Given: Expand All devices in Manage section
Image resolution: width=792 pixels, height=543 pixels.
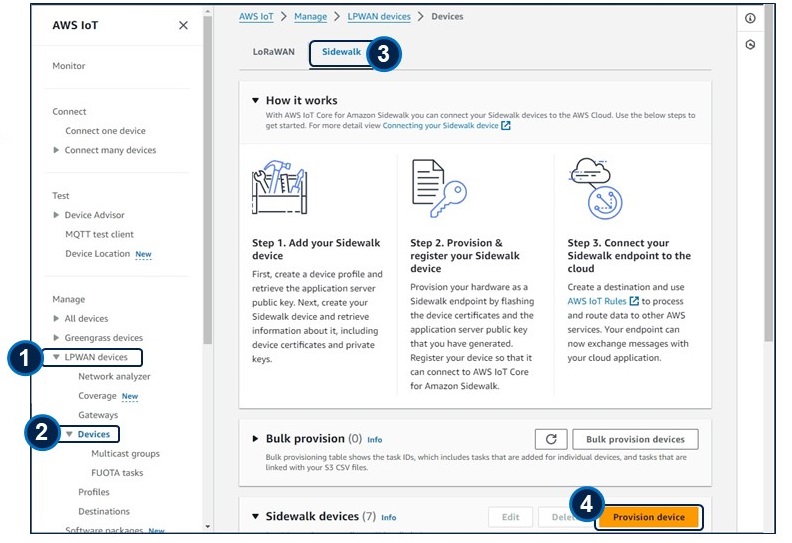Looking at the screenshot, I should pyautogui.click(x=56, y=318).
